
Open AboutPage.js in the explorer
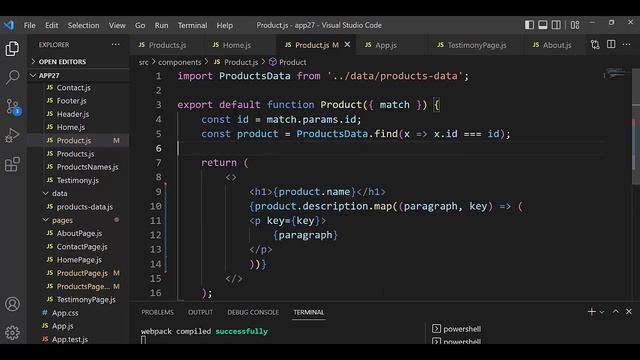[78, 233]
